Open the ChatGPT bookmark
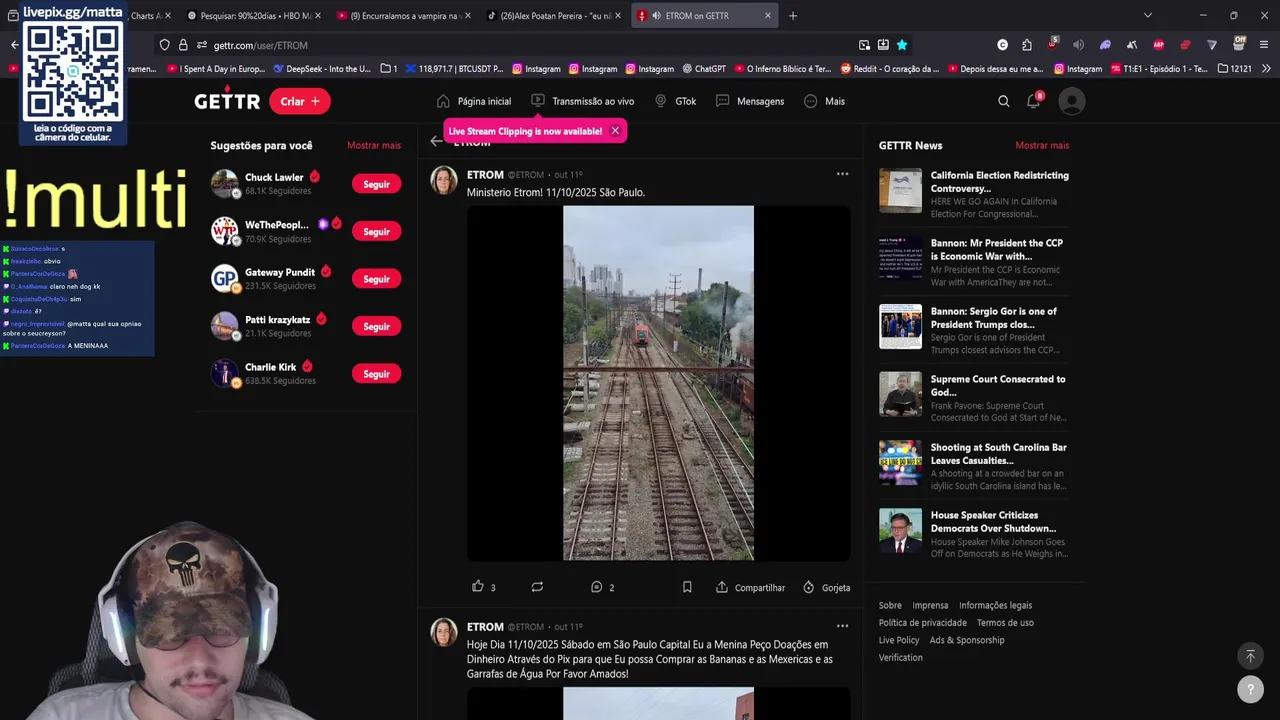The height and width of the screenshot is (720, 1280). pyautogui.click(x=704, y=69)
